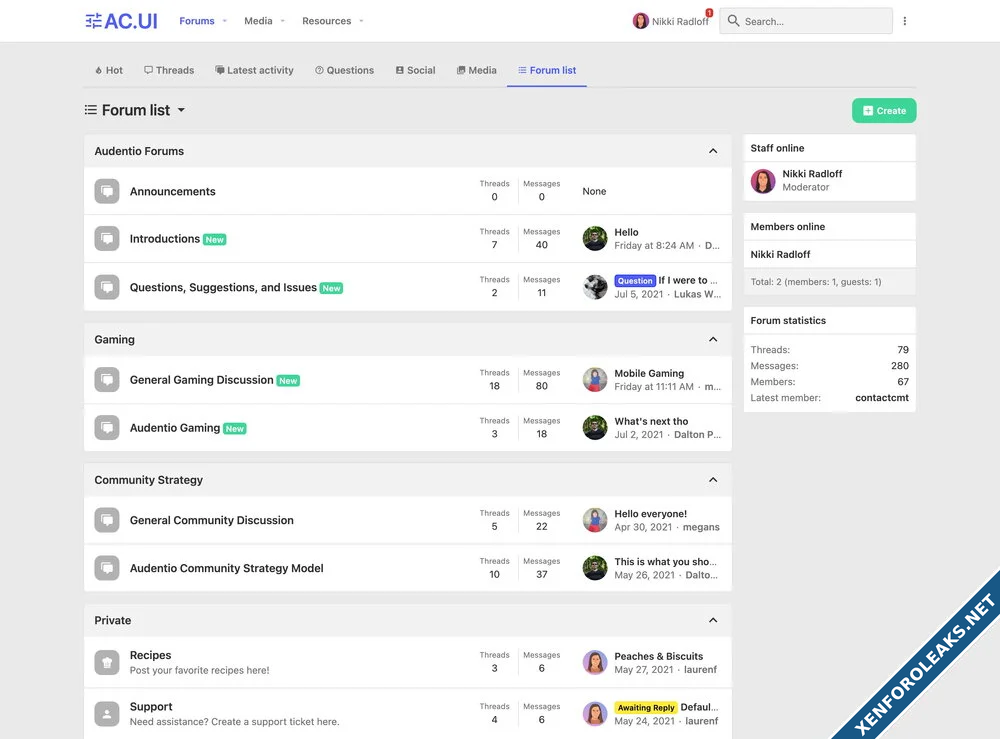This screenshot has width=1000, height=739.
Task: Open the General Gaming Discussion forum
Action: (x=201, y=380)
